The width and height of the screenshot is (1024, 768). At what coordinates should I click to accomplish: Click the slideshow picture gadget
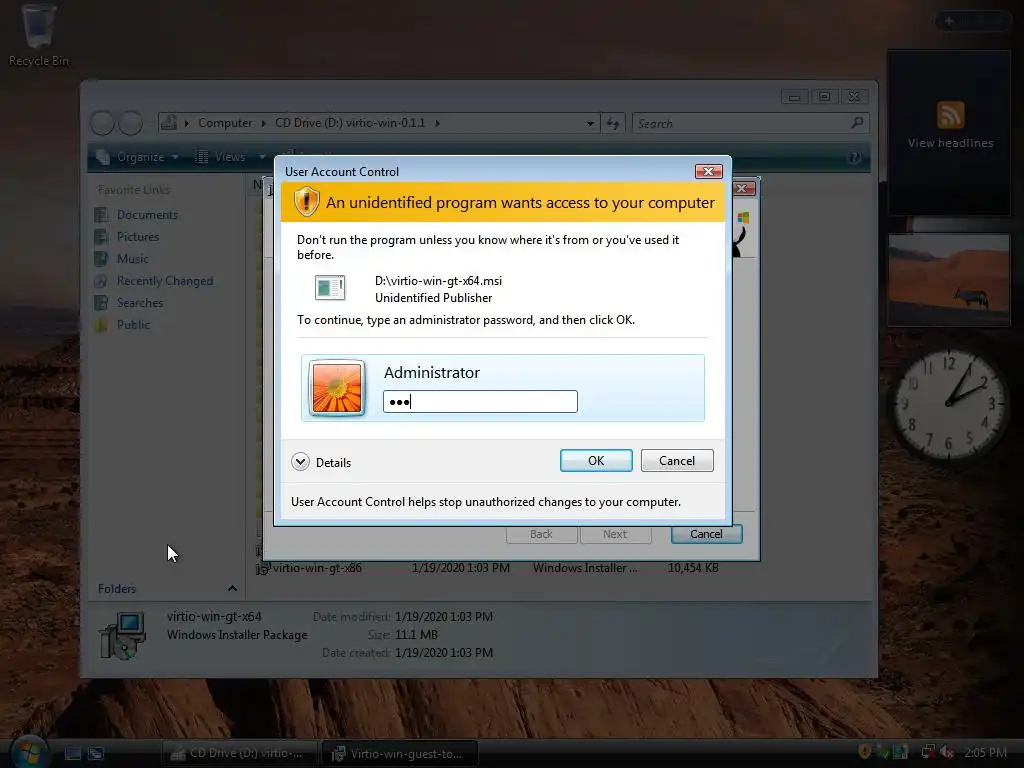pos(948,280)
